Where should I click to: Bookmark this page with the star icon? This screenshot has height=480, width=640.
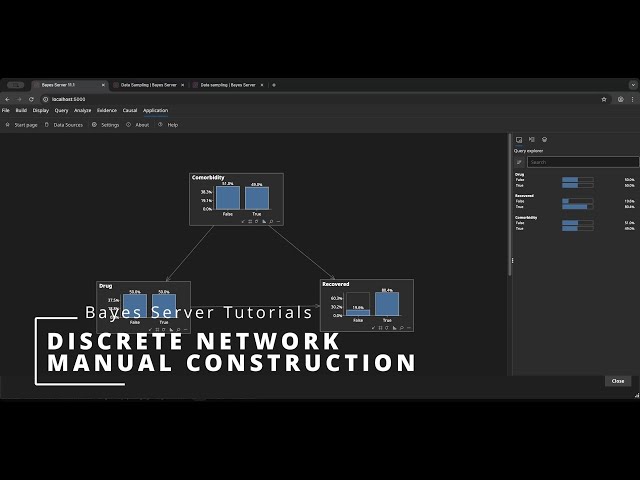604,99
